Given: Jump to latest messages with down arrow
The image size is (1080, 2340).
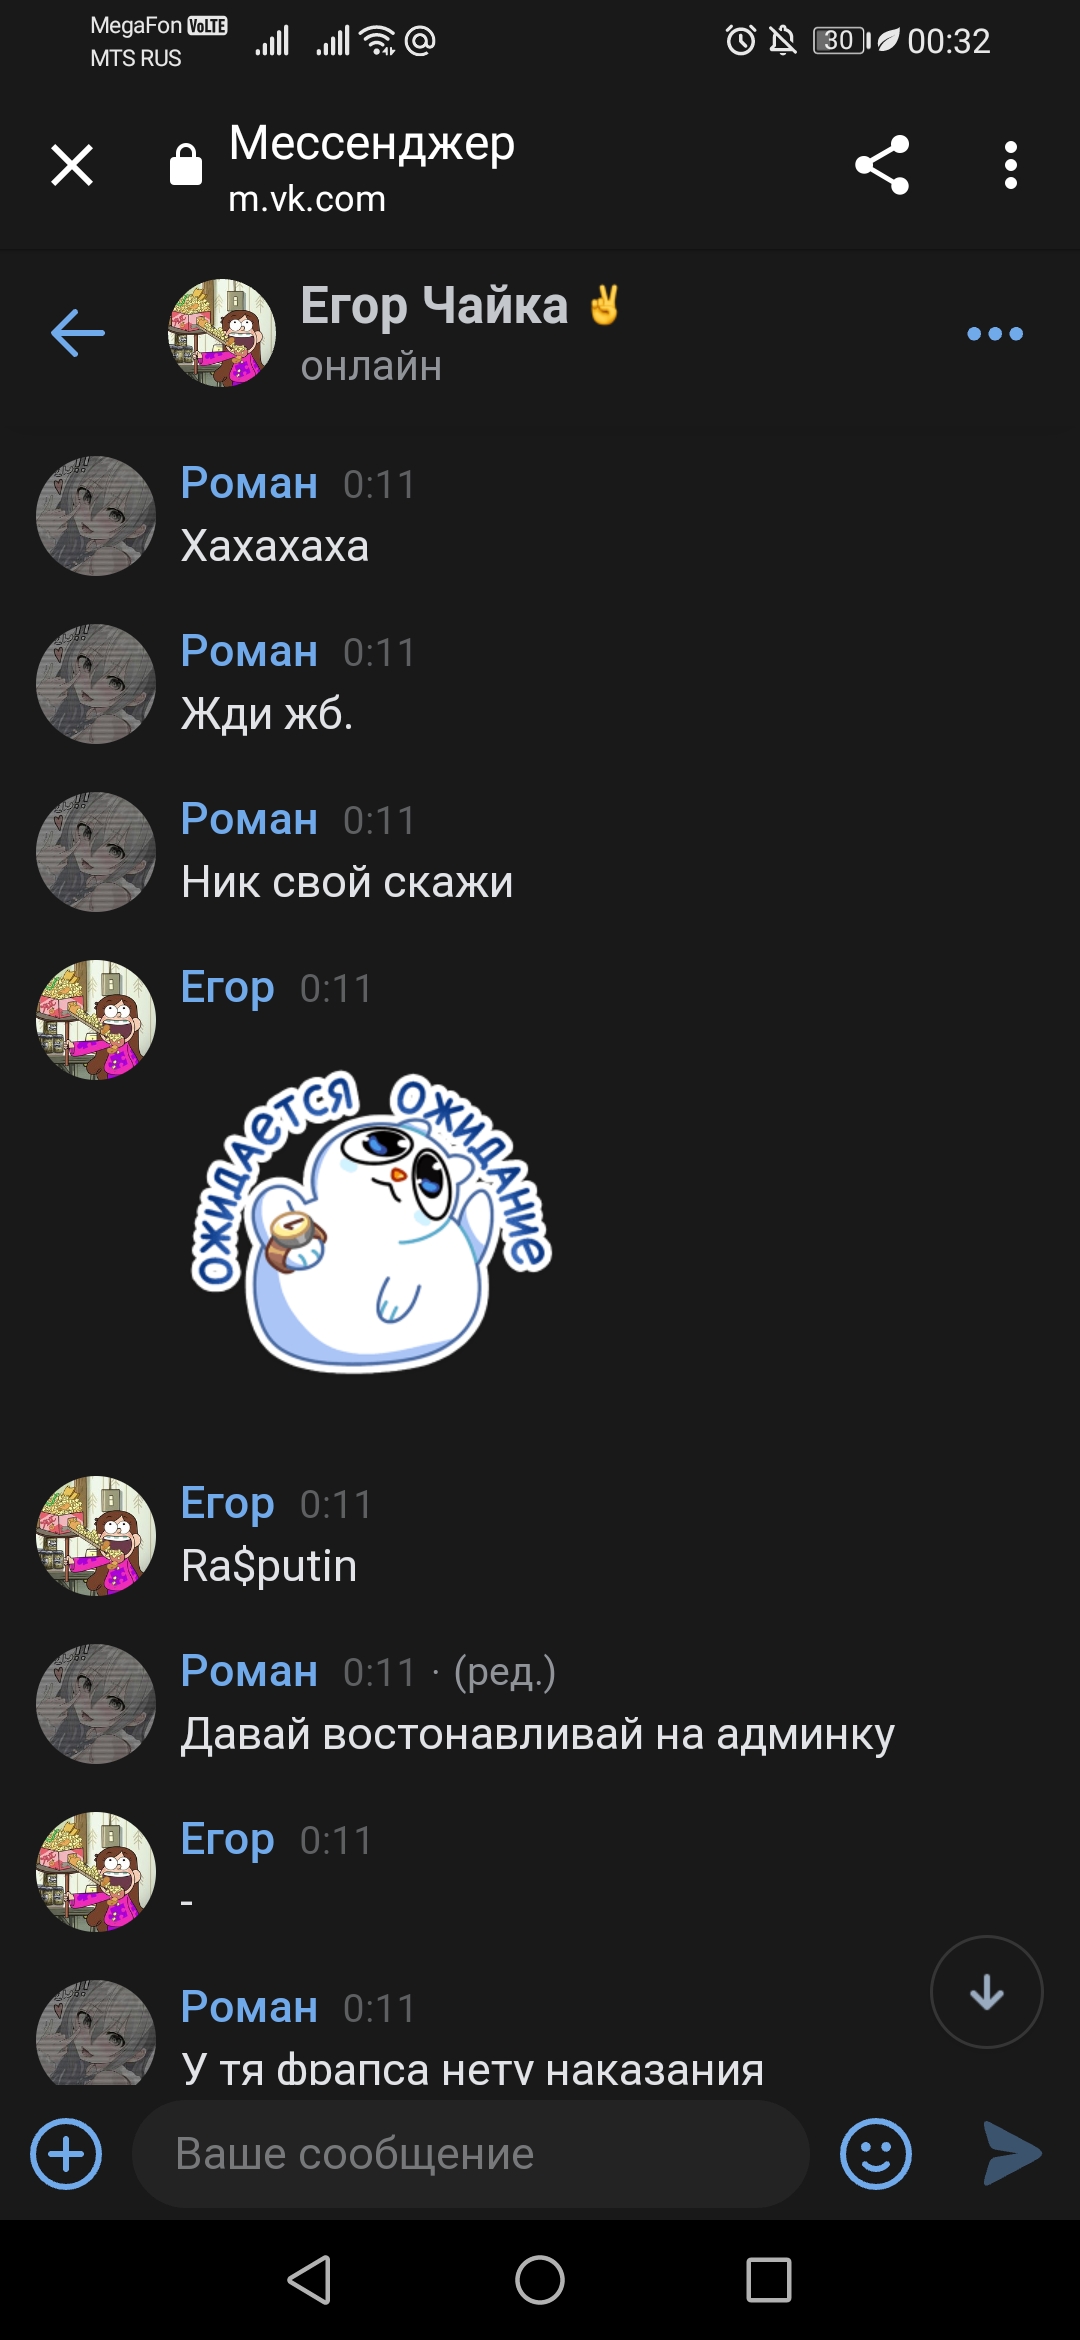Looking at the screenshot, I should 987,1992.
